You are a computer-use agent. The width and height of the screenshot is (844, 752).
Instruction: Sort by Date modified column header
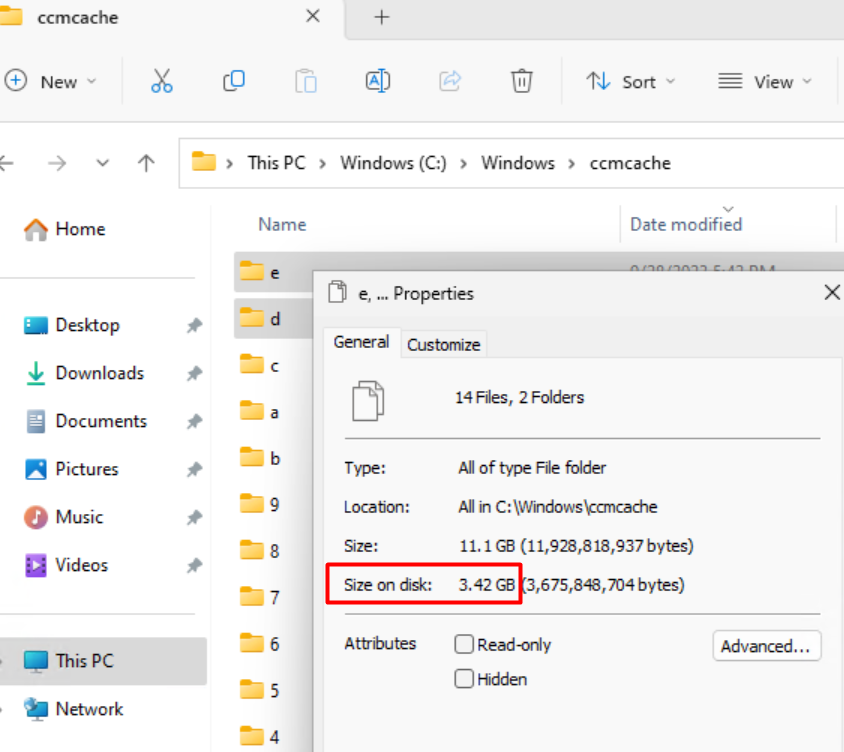(x=686, y=224)
